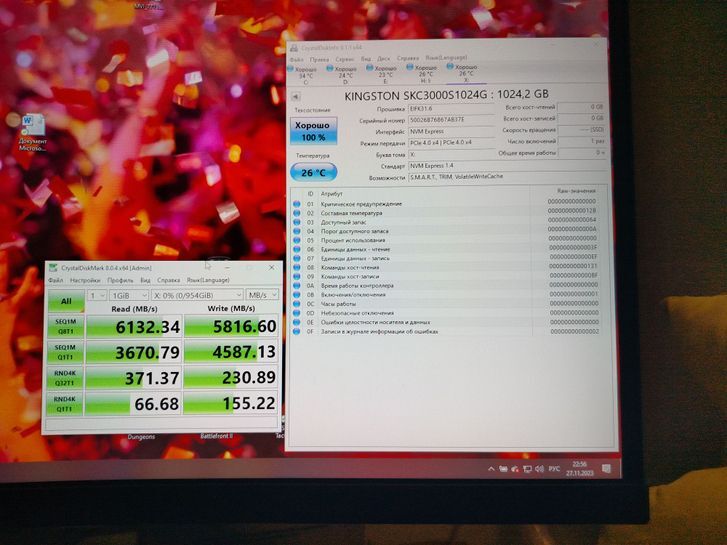Click status icon for attribute 01 critical warning
727x545 pixels.
[296, 204]
